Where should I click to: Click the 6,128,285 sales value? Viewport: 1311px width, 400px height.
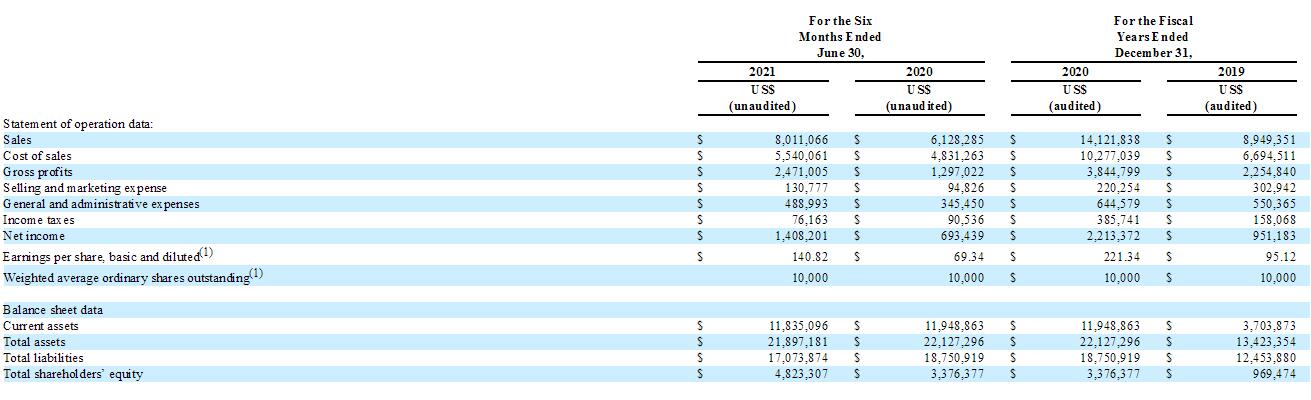point(957,140)
